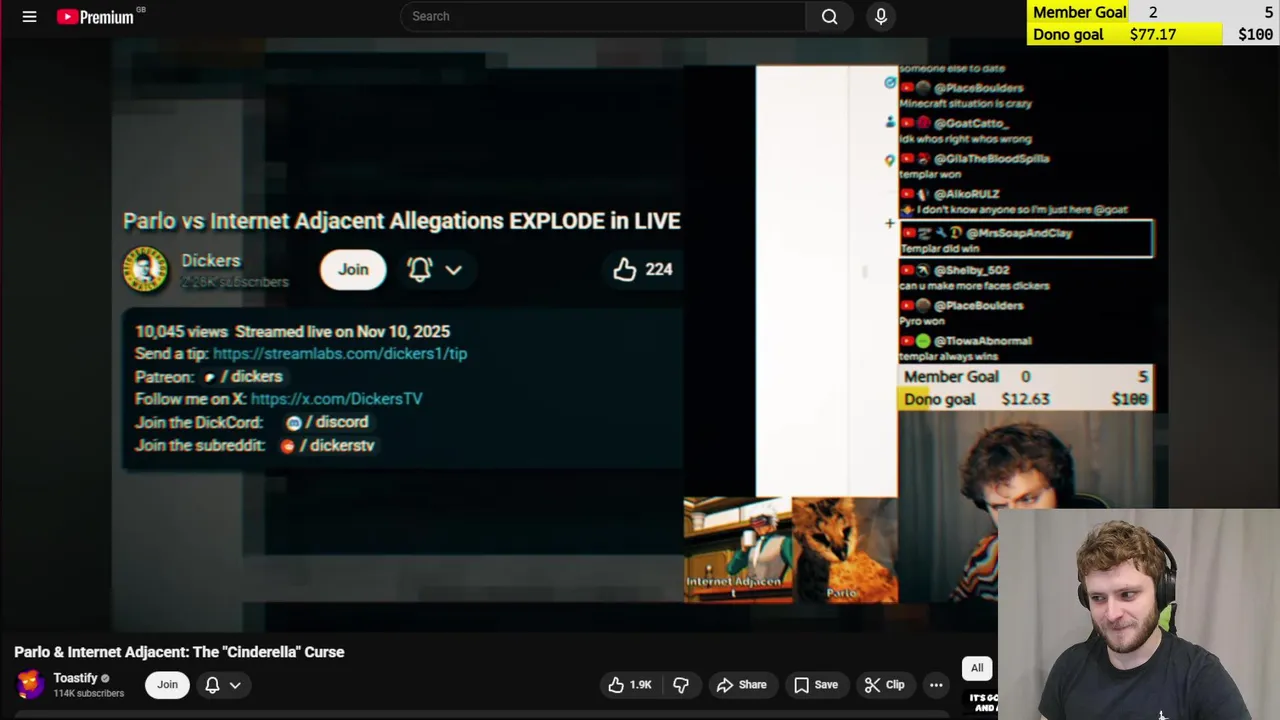Click the Search input field

603,16
